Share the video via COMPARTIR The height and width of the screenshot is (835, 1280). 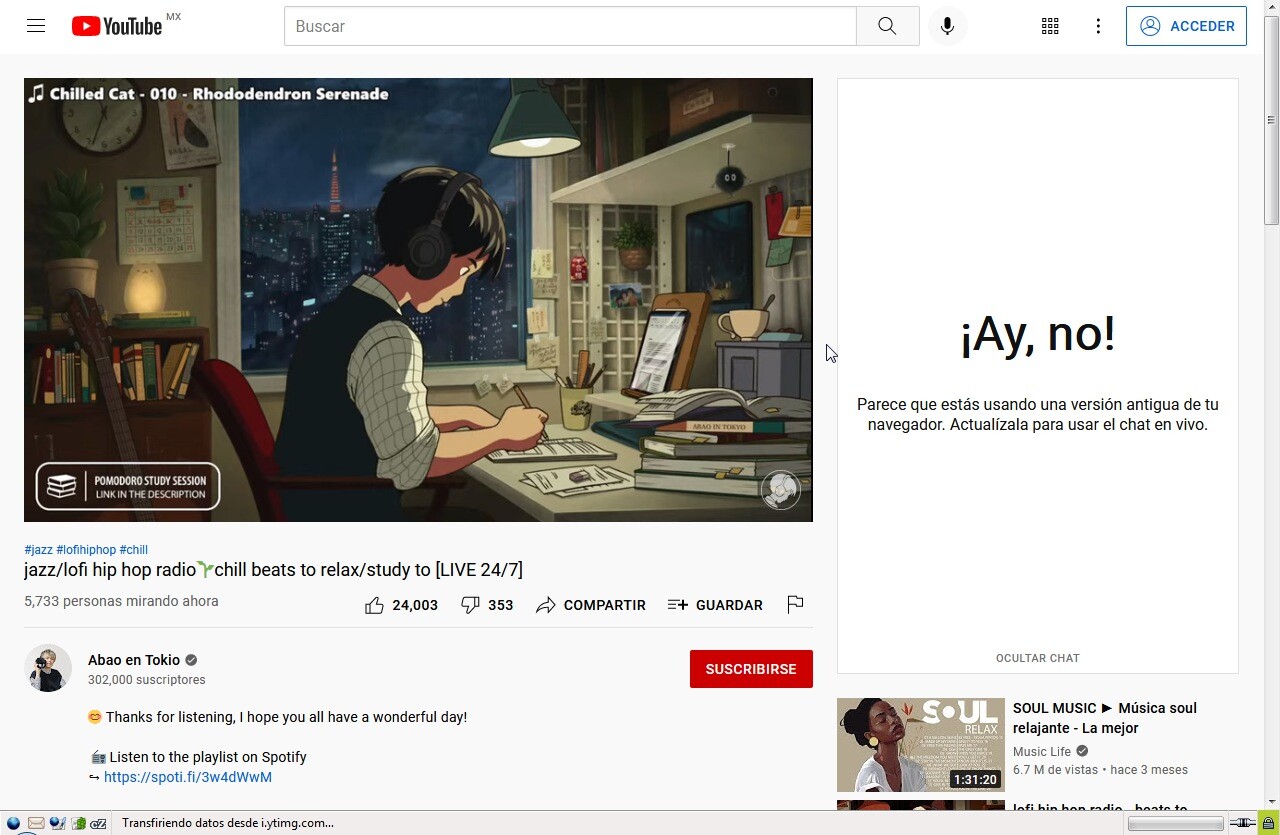click(591, 605)
